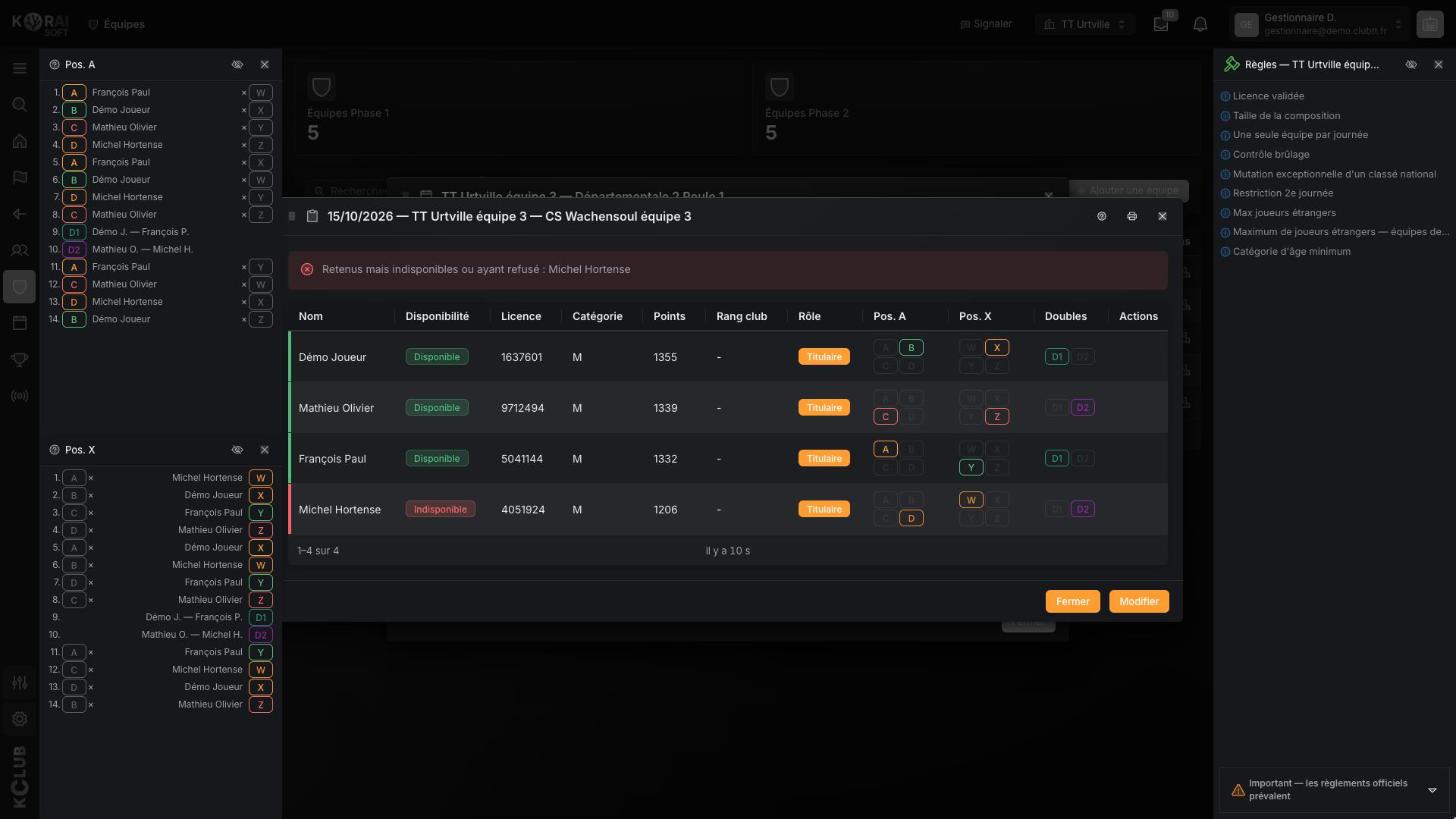Open the inbox icon with badge

[x=1161, y=24]
